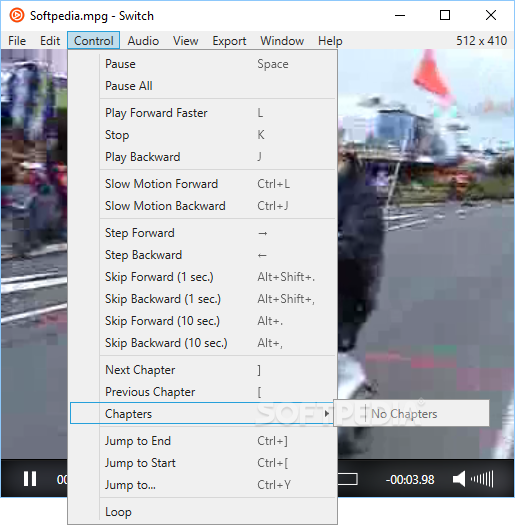515x525 pixels.
Task: Adjust volume using the volume bars
Action: pyautogui.click(x=482, y=479)
